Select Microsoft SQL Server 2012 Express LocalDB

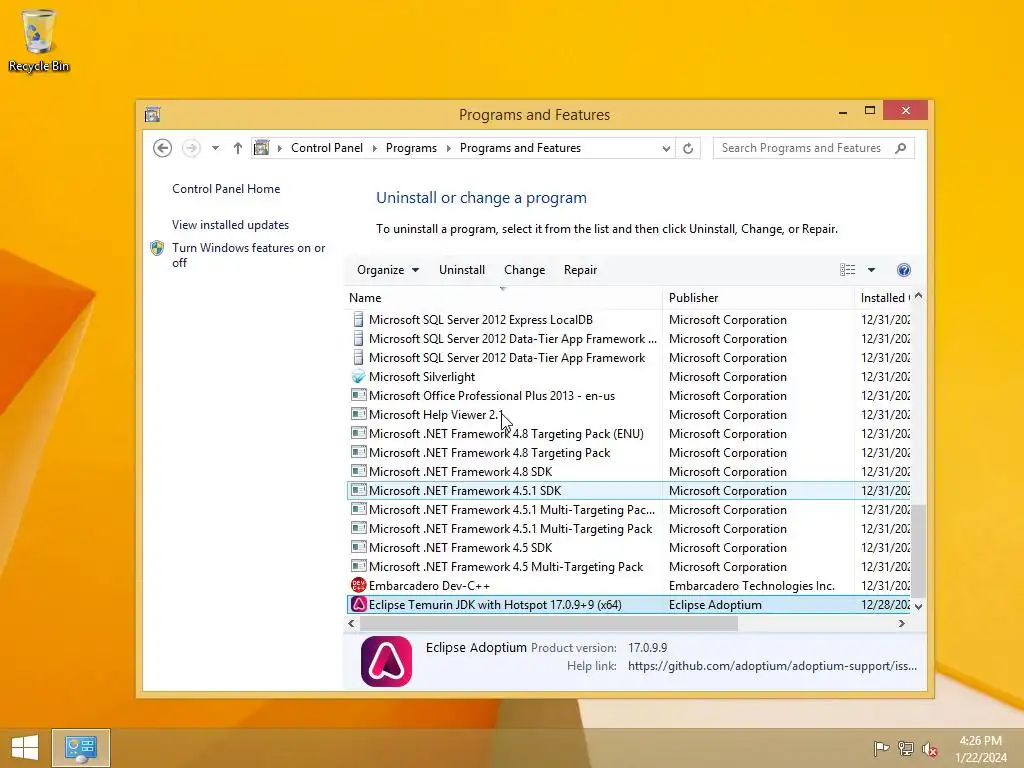click(x=628, y=320)
